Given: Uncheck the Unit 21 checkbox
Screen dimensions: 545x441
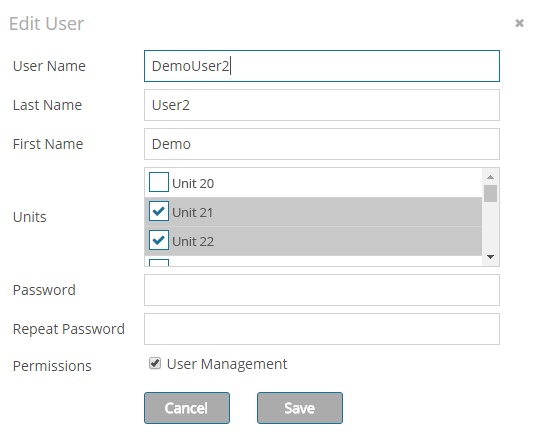Looking at the screenshot, I should [159, 211].
